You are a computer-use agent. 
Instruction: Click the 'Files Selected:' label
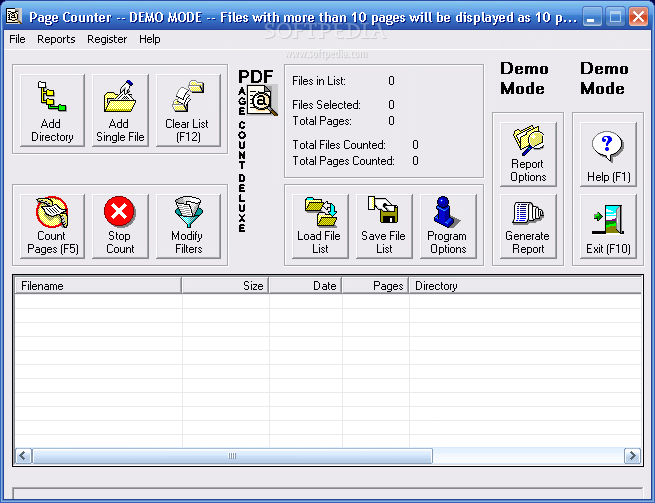(x=326, y=104)
